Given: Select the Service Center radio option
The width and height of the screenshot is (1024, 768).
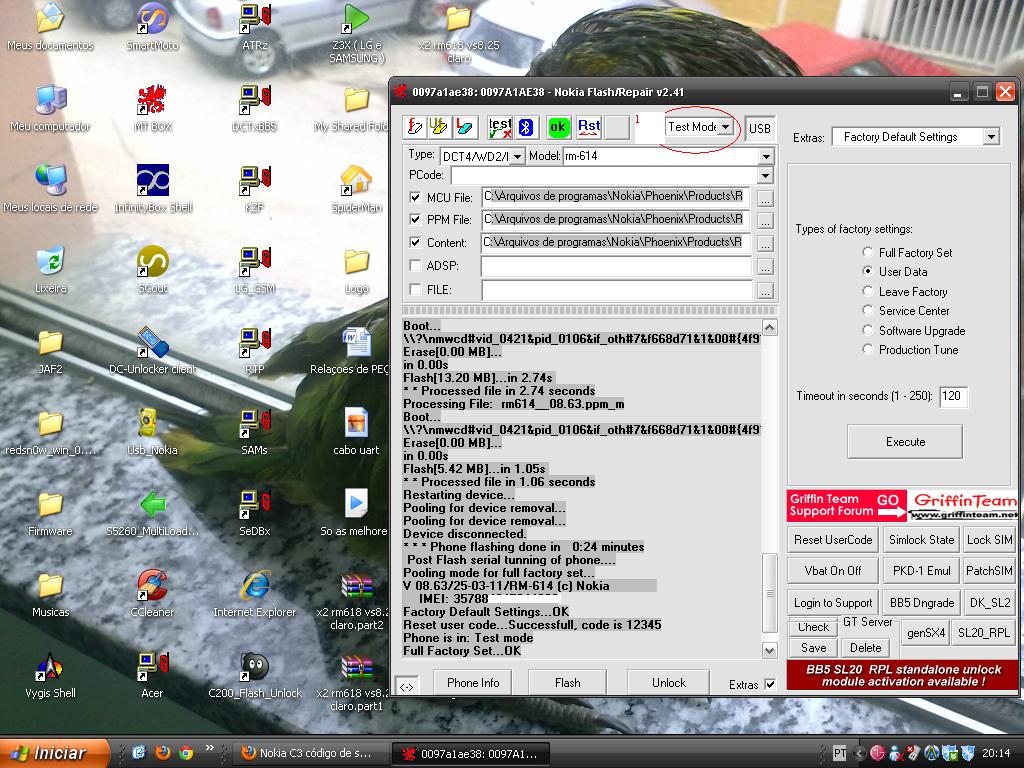Looking at the screenshot, I should pos(868,310).
